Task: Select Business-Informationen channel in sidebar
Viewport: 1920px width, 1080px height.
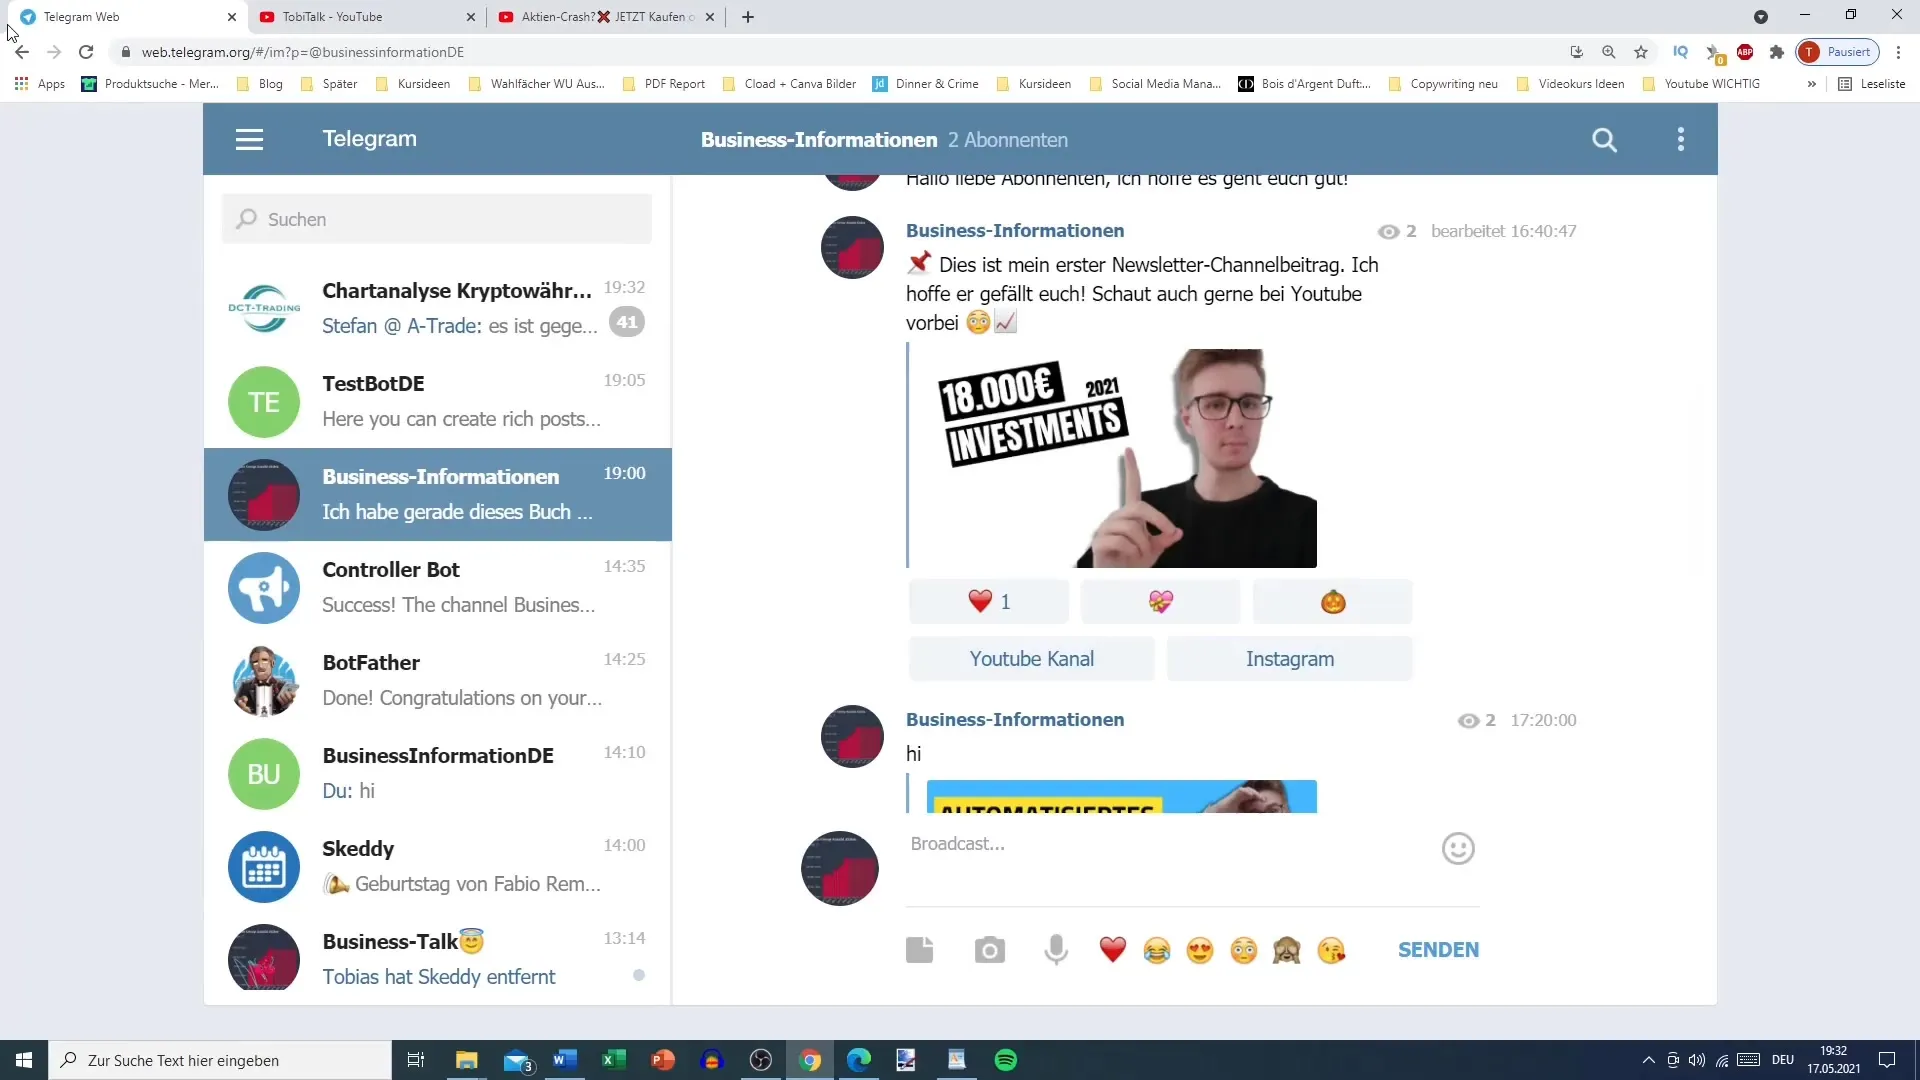Action: pyautogui.click(x=438, y=493)
